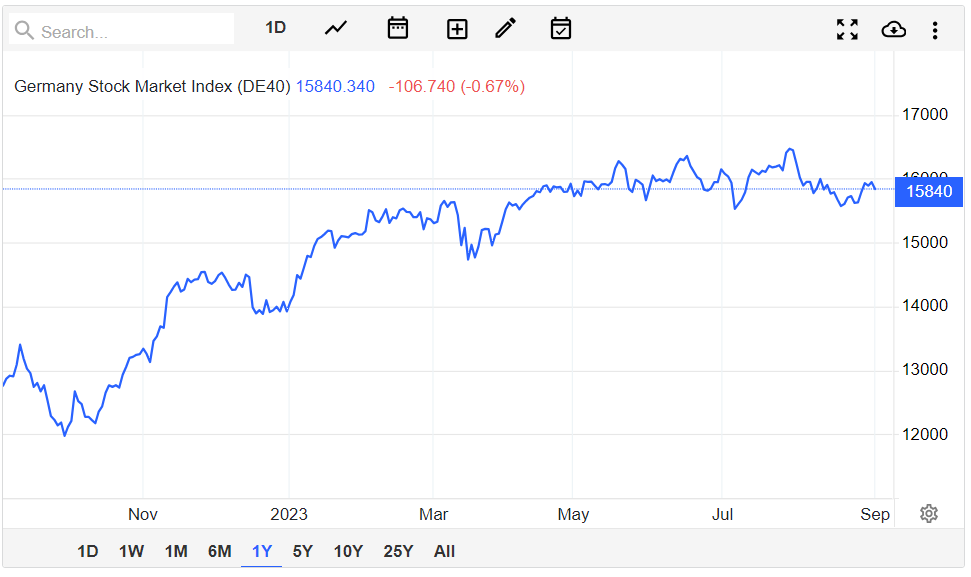Select the 6M time range
This screenshot has width=971, height=577.
[220, 551]
